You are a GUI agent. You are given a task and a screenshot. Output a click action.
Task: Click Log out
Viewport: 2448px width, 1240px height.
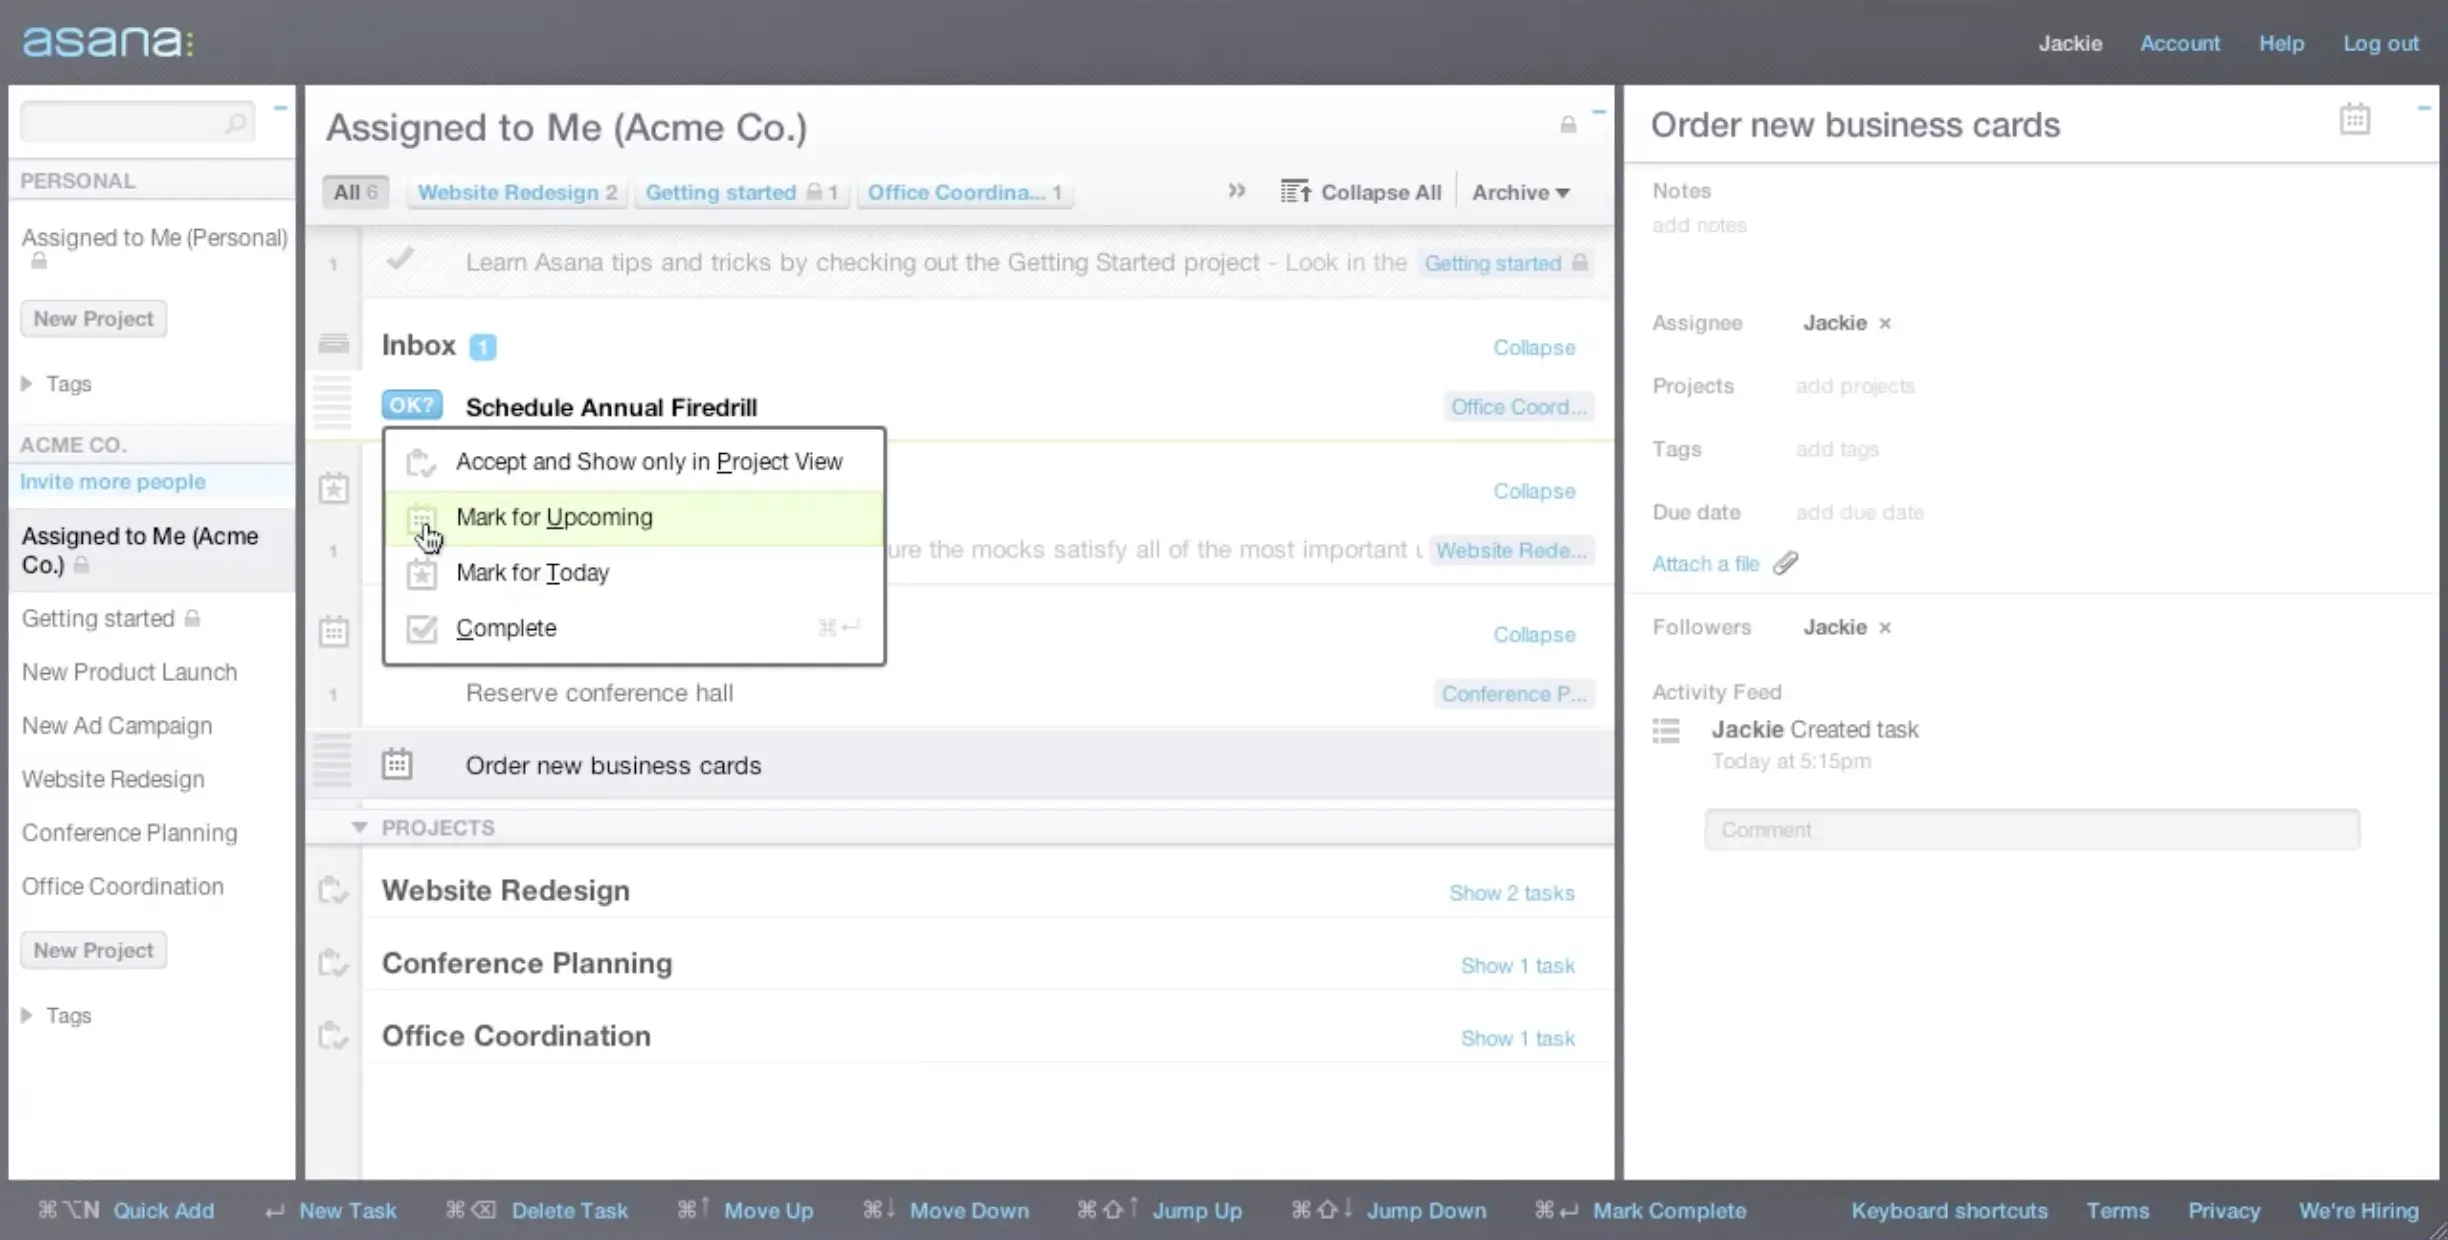click(2381, 43)
